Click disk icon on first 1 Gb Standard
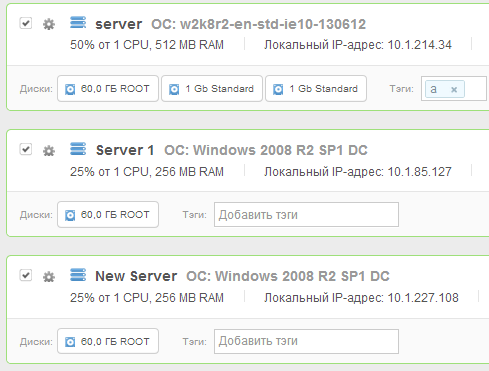 pyautogui.click(x=174, y=89)
